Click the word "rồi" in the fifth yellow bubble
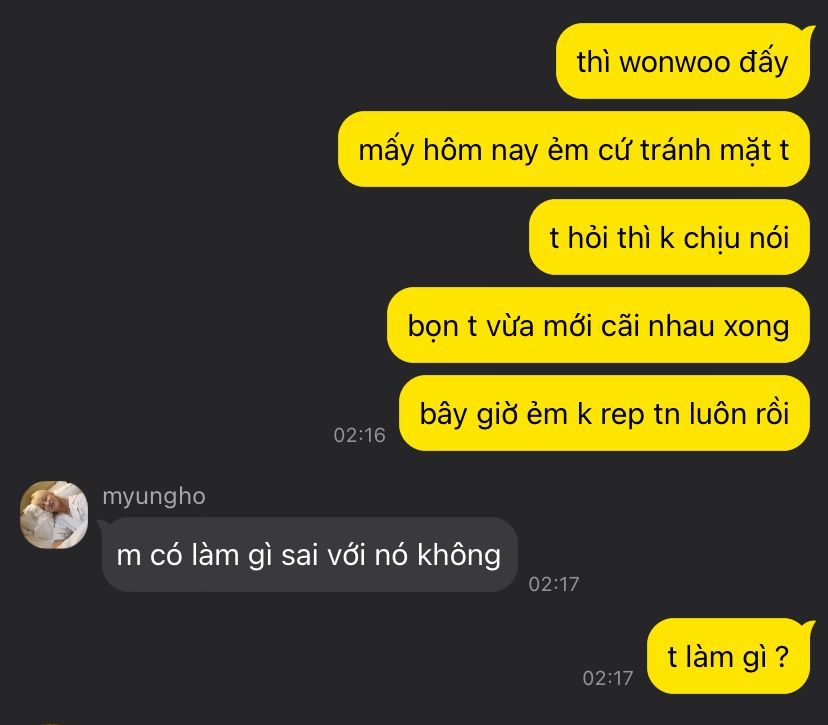The width and height of the screenshot is (828, 725). coord(773,413)
